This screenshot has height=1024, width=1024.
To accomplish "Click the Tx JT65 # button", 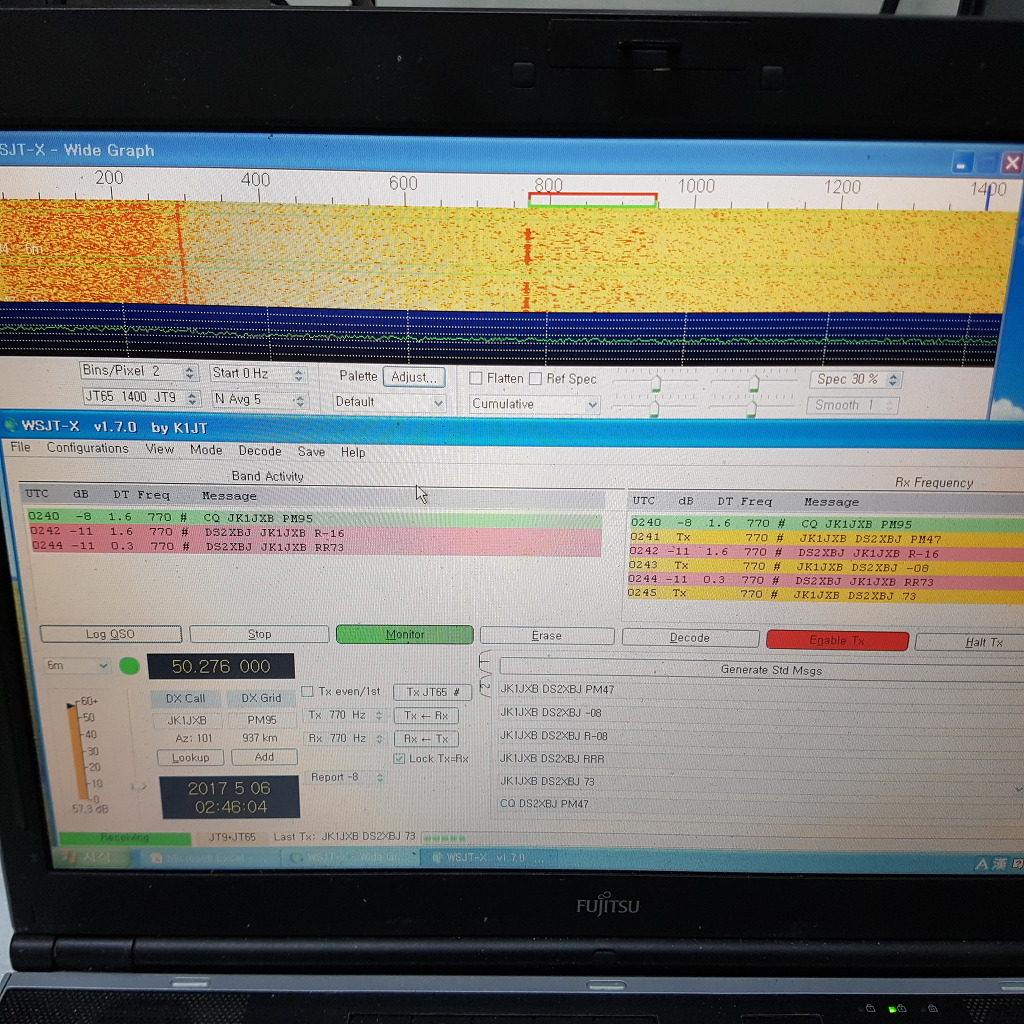I will pos(432,692).
